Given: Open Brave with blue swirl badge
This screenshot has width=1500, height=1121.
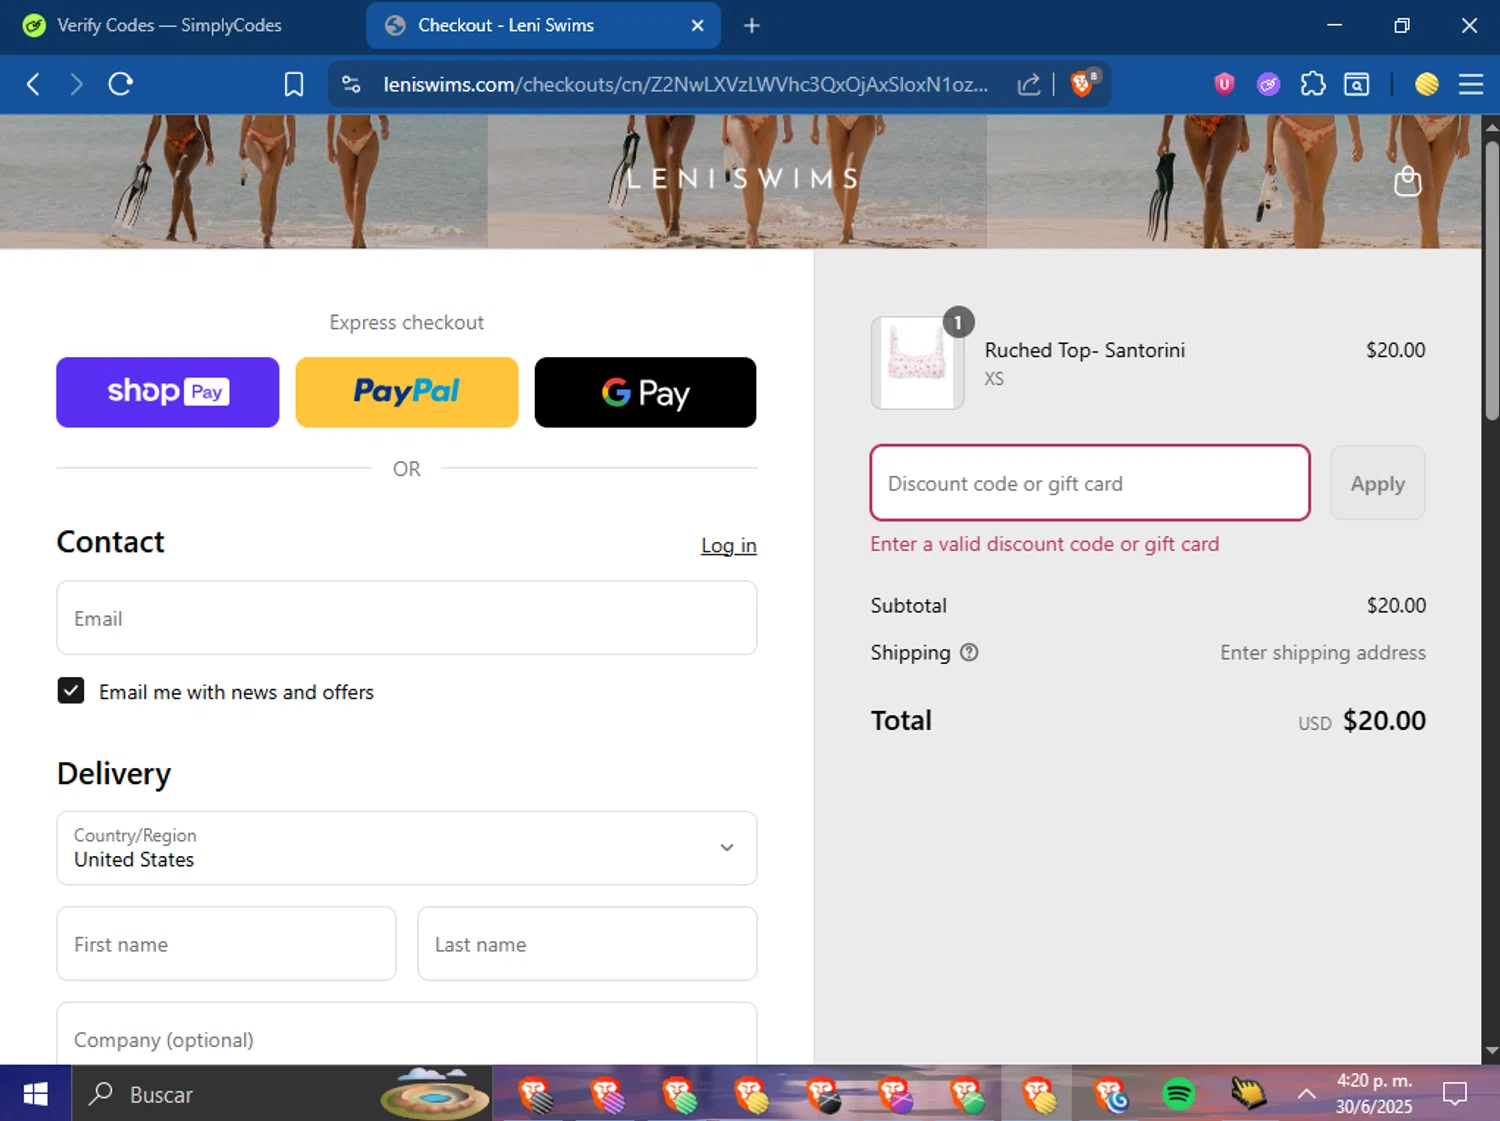Looking at the screenshot, I should pyautogui.click(x=1111, y=1095).
